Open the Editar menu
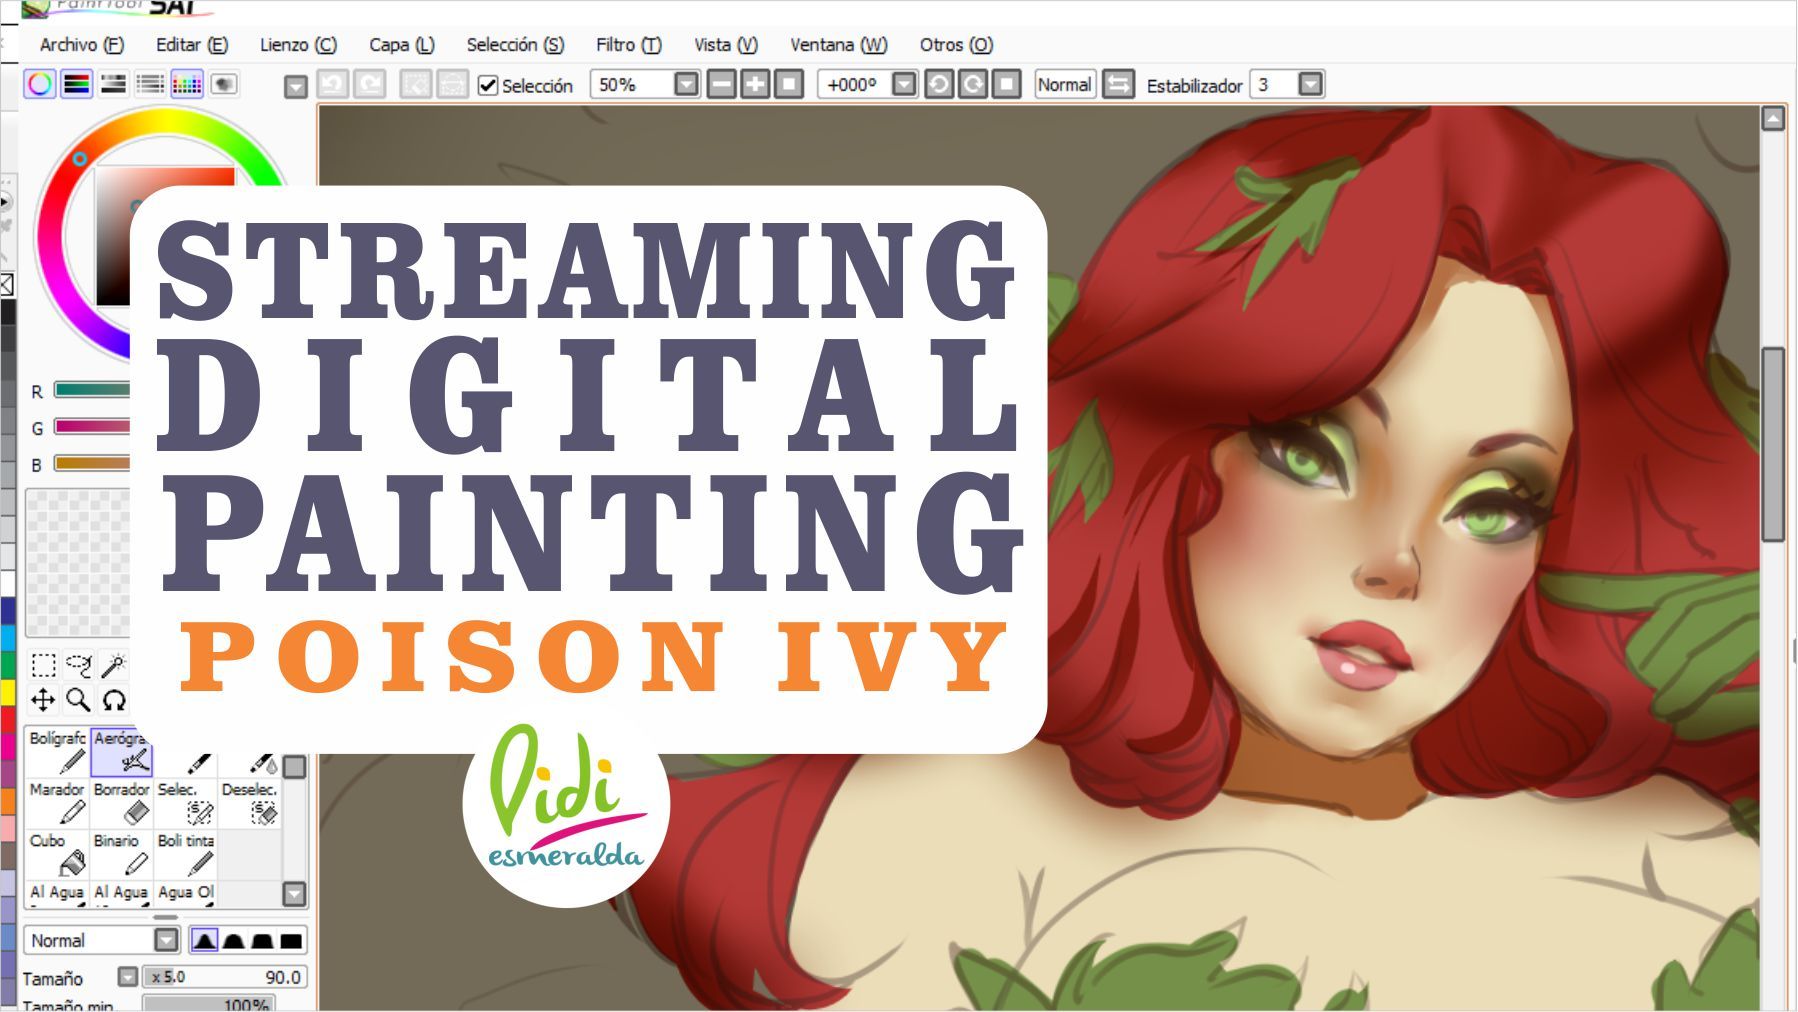This screenshot has width=1798, height=1012. tap(192, 45)
